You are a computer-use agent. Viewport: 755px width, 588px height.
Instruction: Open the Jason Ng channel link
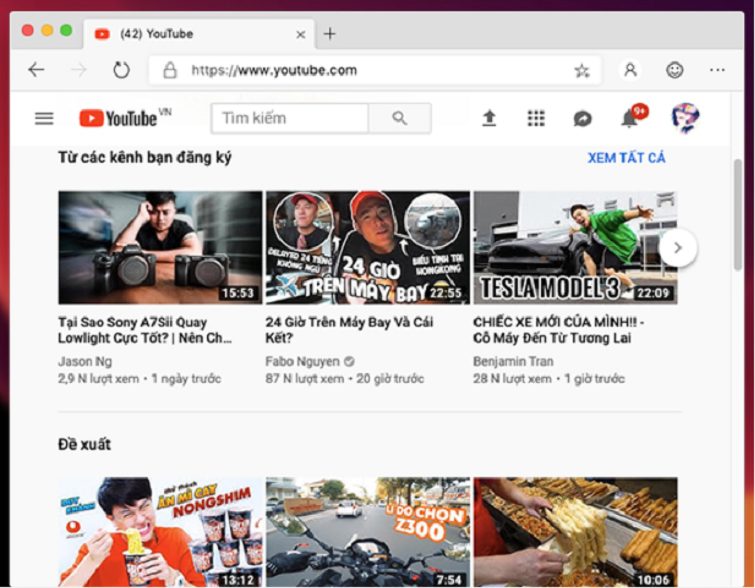click(85, 361)
